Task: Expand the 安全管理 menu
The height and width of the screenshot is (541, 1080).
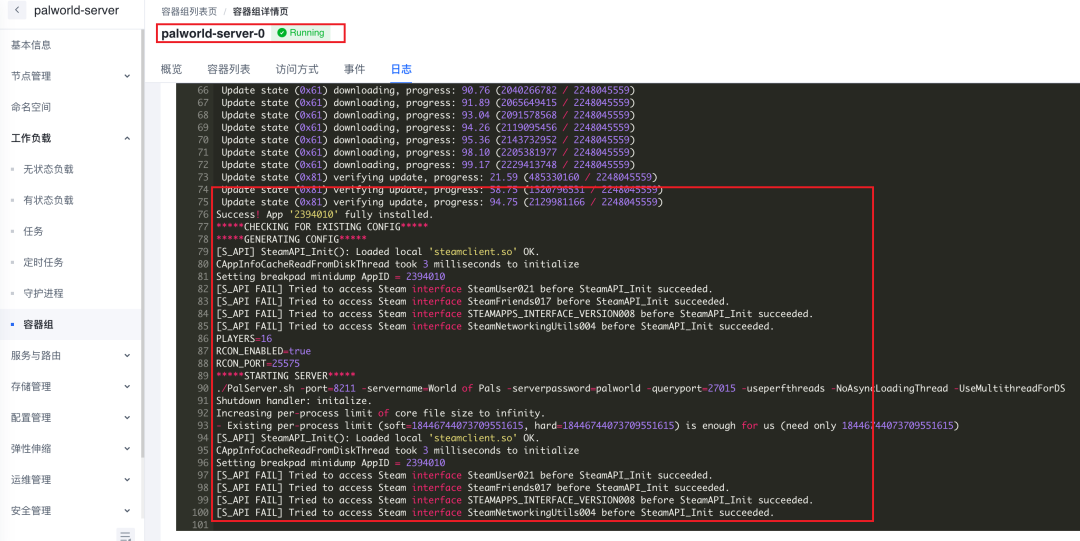Action: tap(126, 511)
